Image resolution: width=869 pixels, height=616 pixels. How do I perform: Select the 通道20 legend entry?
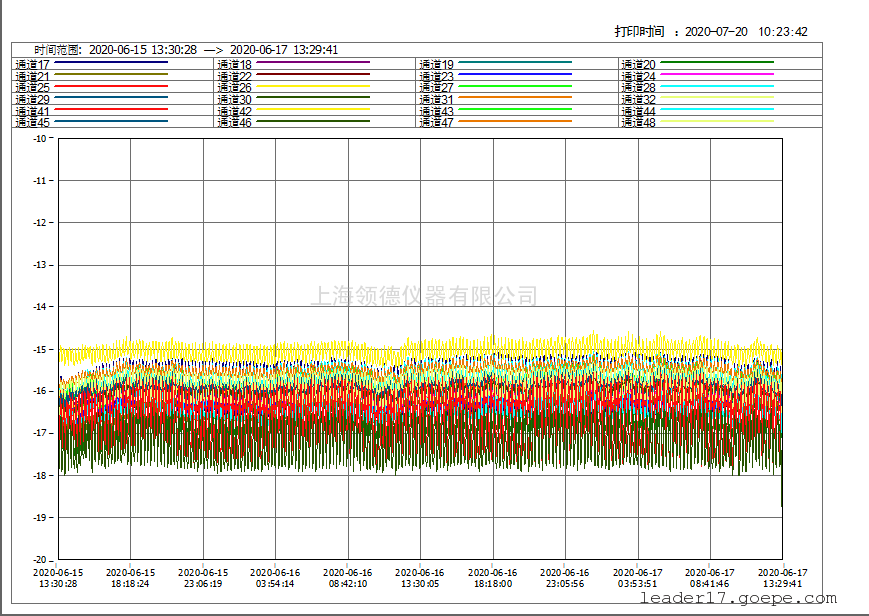point(638,64)
